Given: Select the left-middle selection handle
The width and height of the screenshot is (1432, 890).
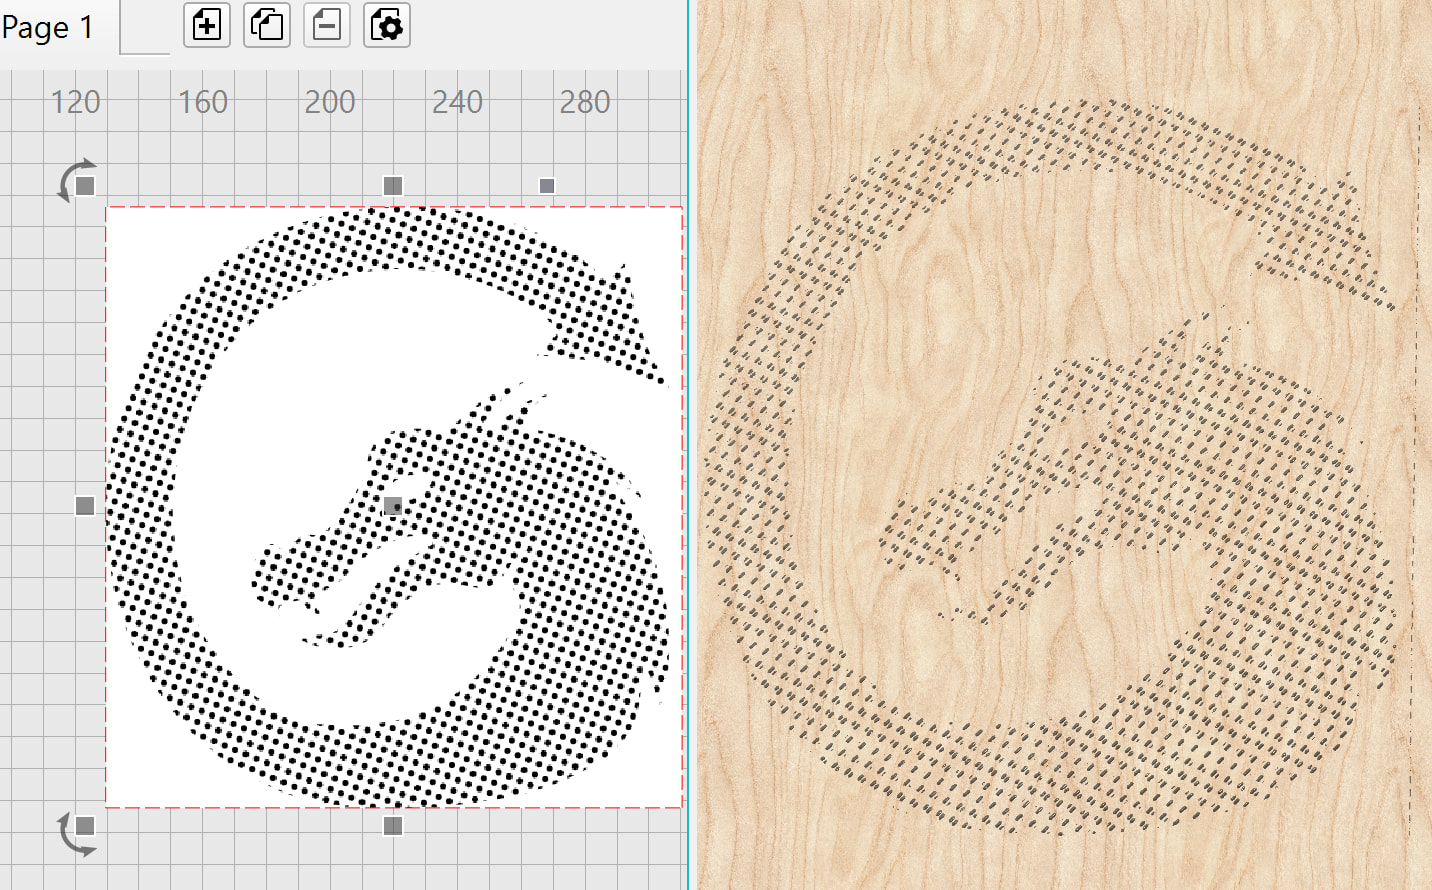Looking at the screenshot, I should coord(85,506).
